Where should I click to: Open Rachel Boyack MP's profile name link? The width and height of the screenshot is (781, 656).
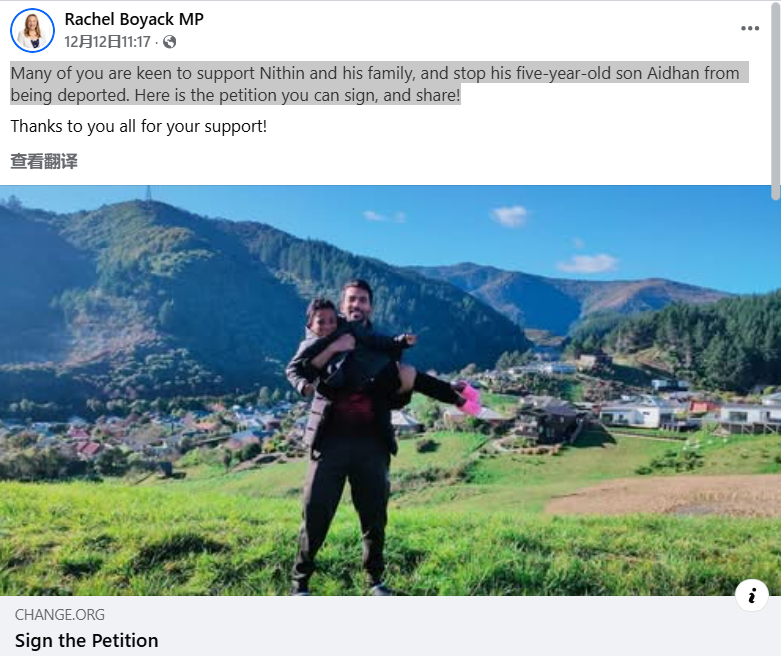[x=134, y=19]
